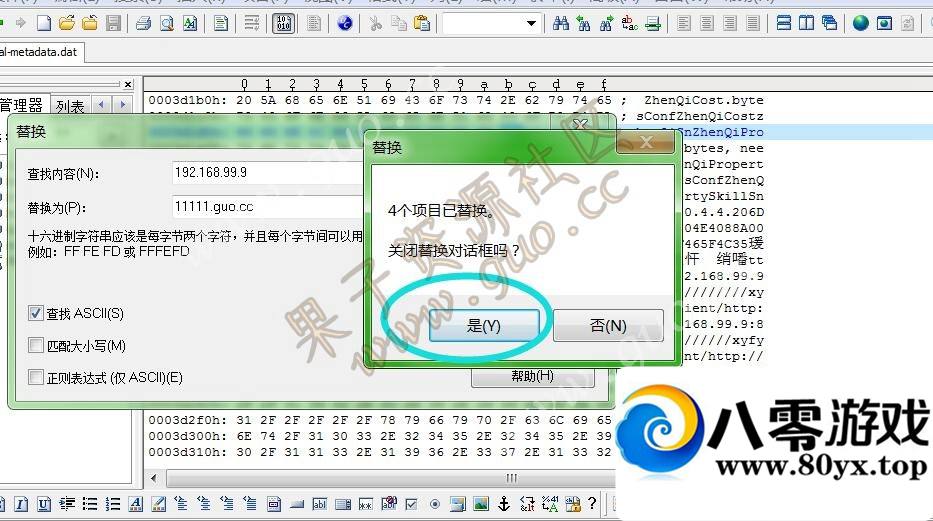Click the panel tabs right arrow

click(x=123, y=105)
